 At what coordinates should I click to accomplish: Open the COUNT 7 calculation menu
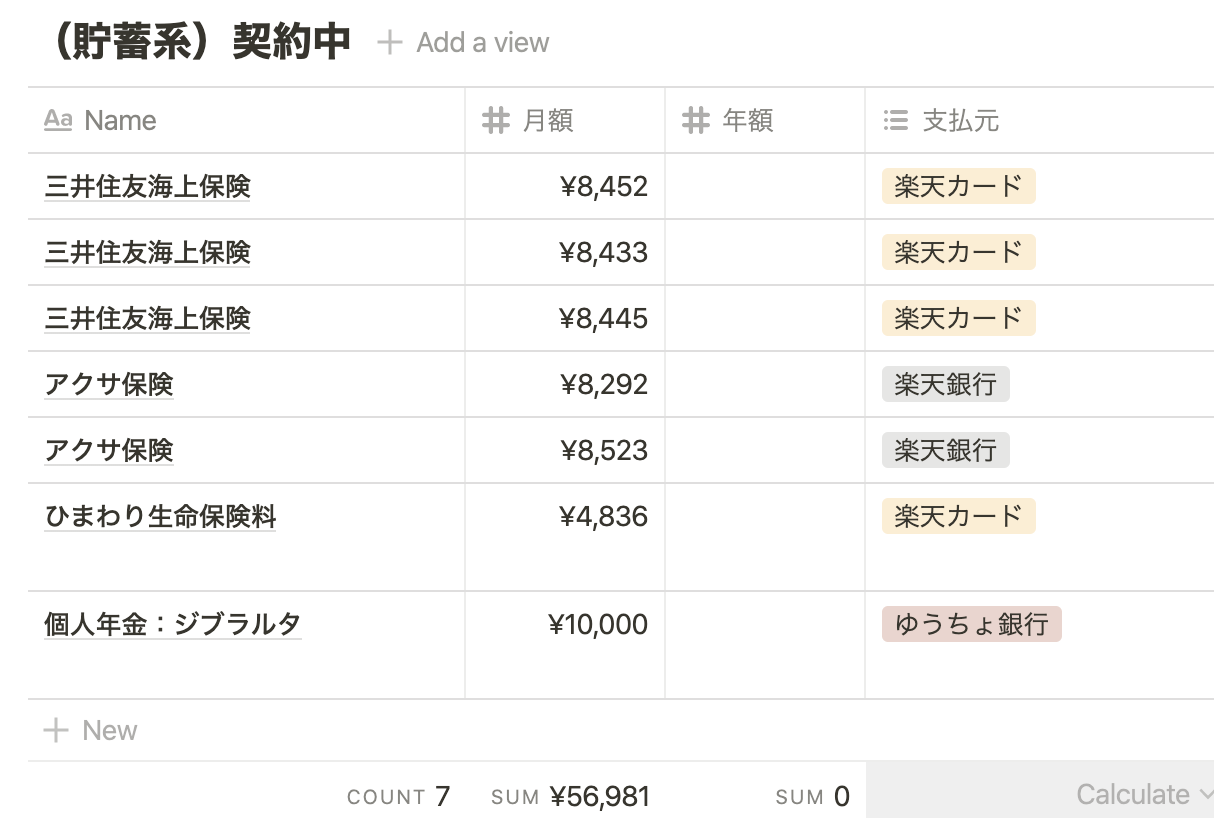[398, 796]
